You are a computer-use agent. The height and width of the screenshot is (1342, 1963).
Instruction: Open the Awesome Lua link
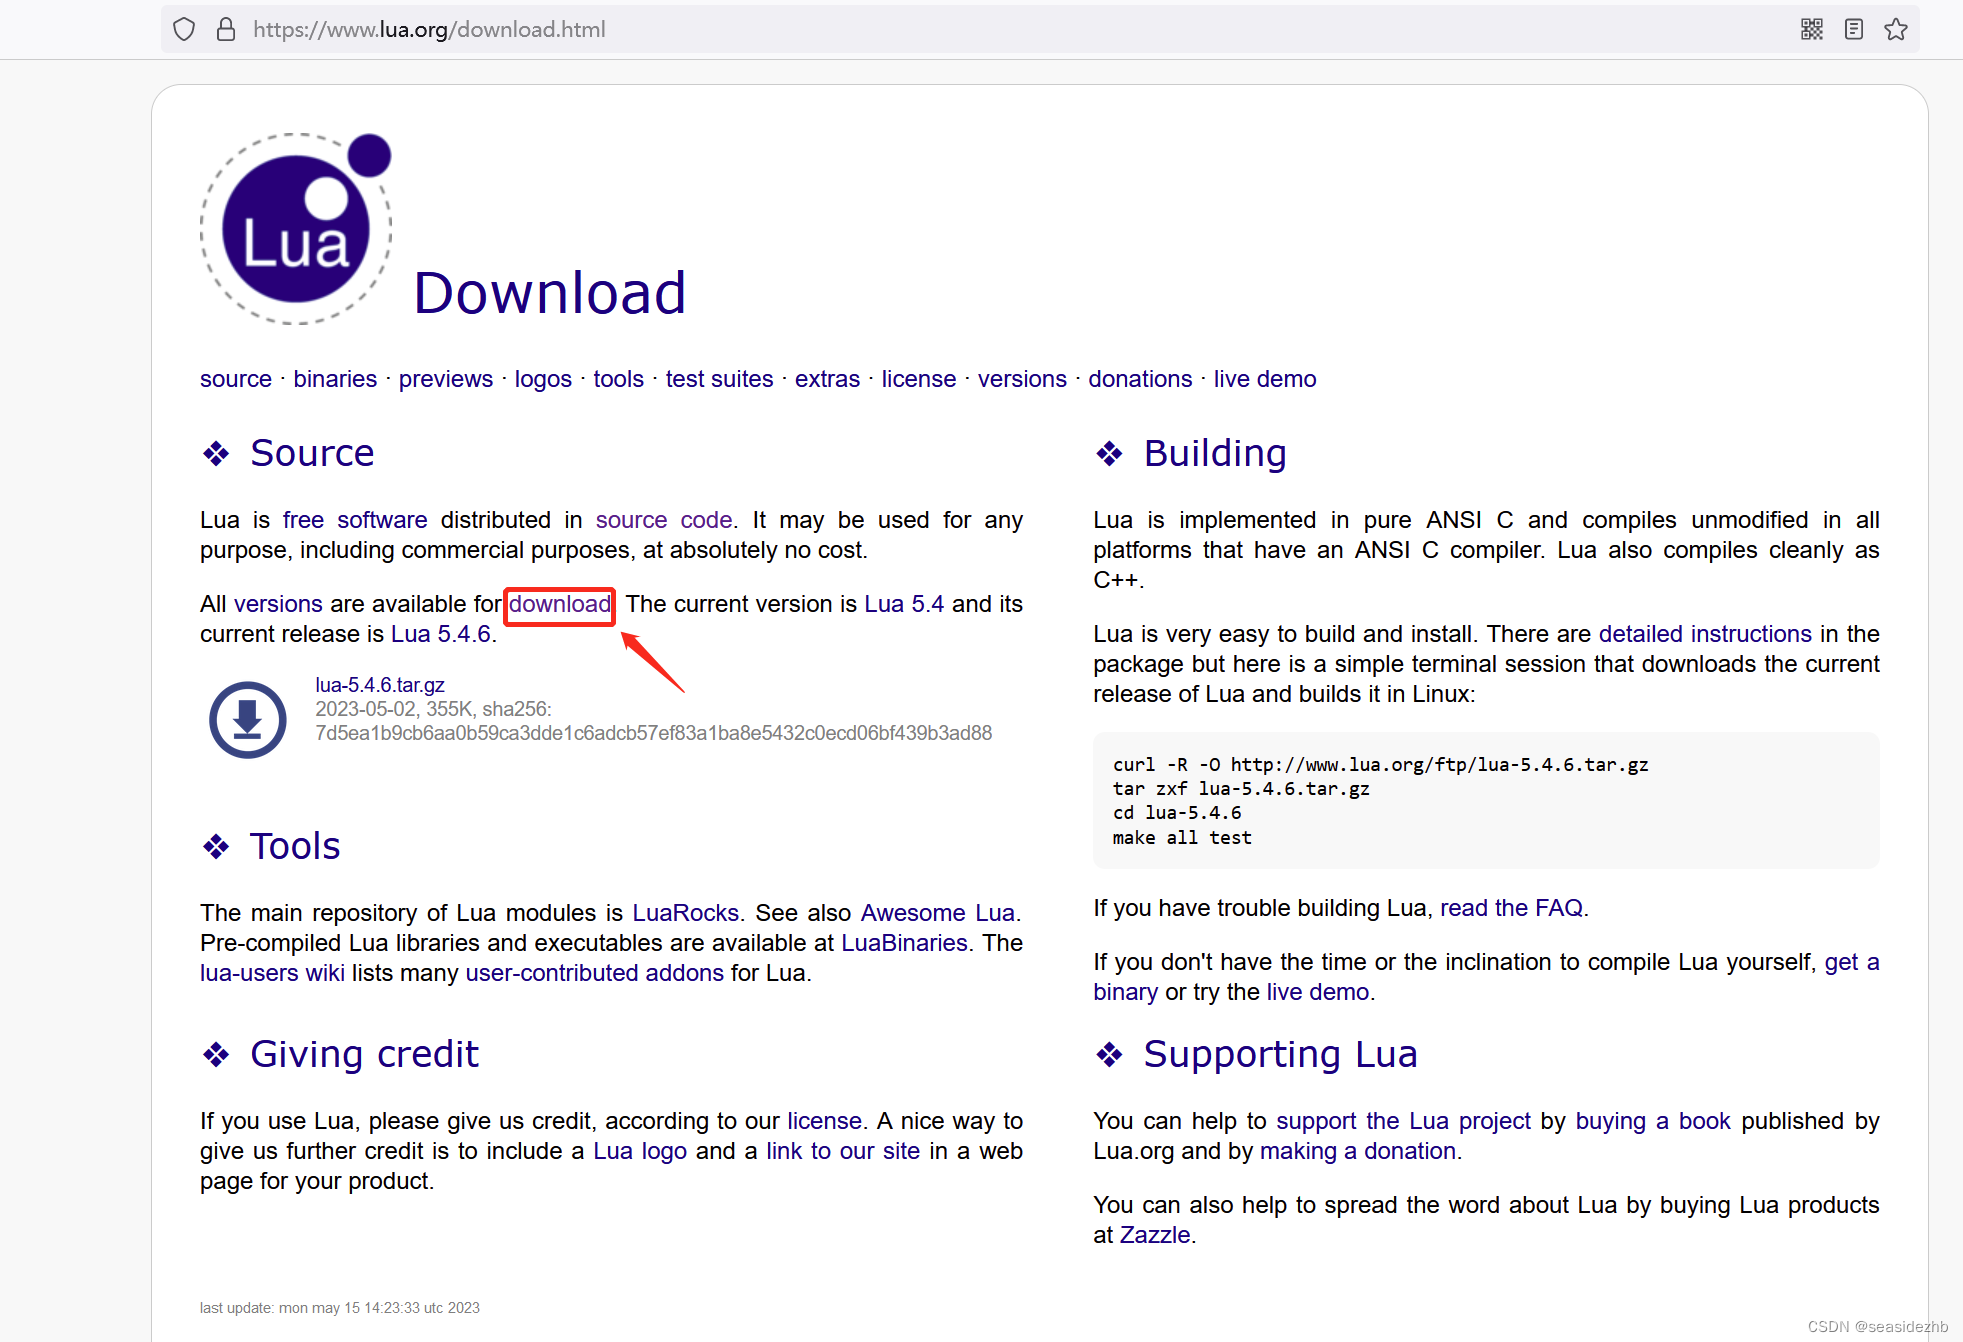coord(938,913)
